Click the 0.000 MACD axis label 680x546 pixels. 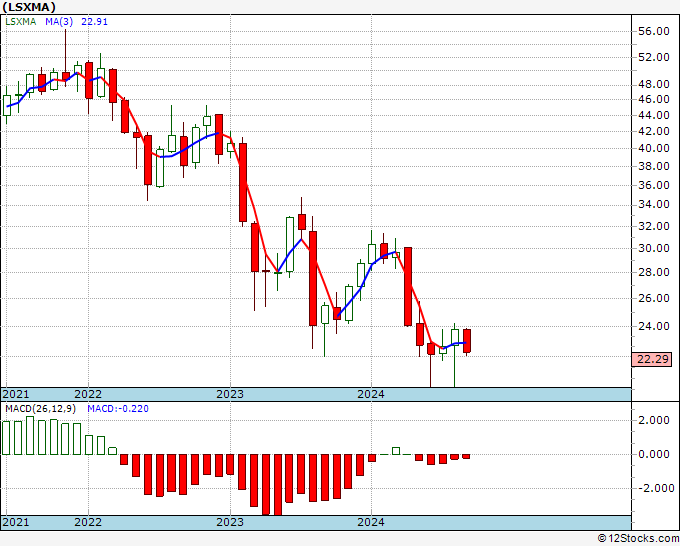pos(654,454)
